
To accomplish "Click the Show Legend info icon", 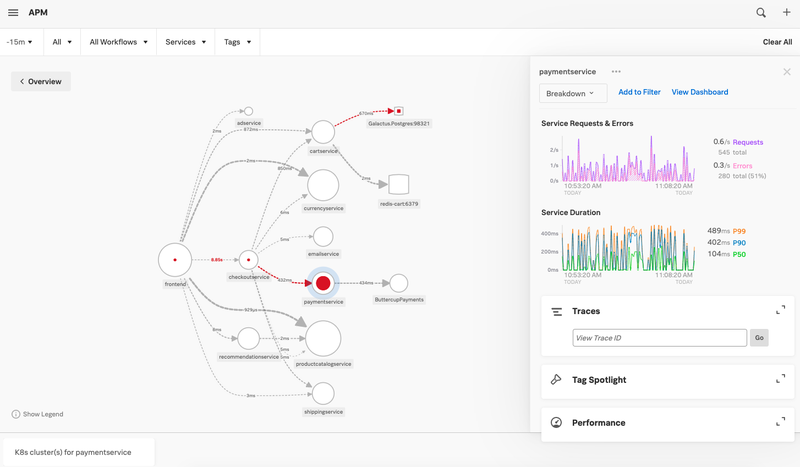I will click(16, 414).
